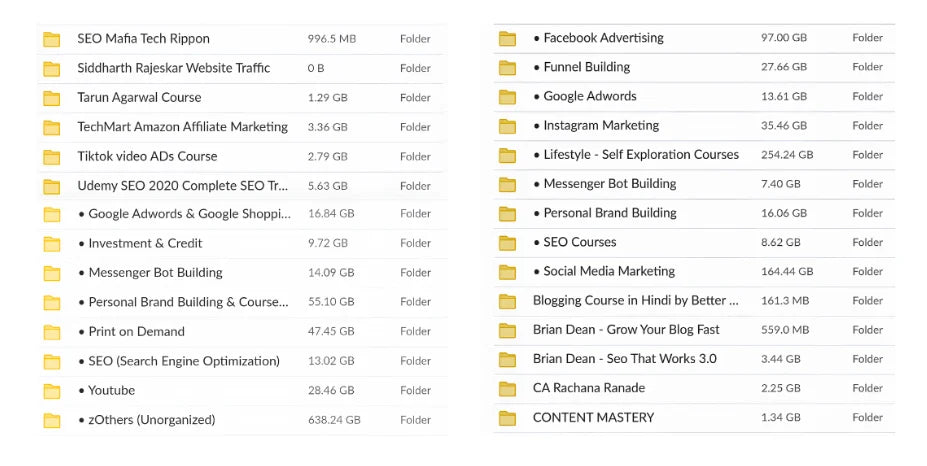Open the Investment & Credit folder
Image resolution: width=927 pixels, height=466 pixels.
[145, 244]
